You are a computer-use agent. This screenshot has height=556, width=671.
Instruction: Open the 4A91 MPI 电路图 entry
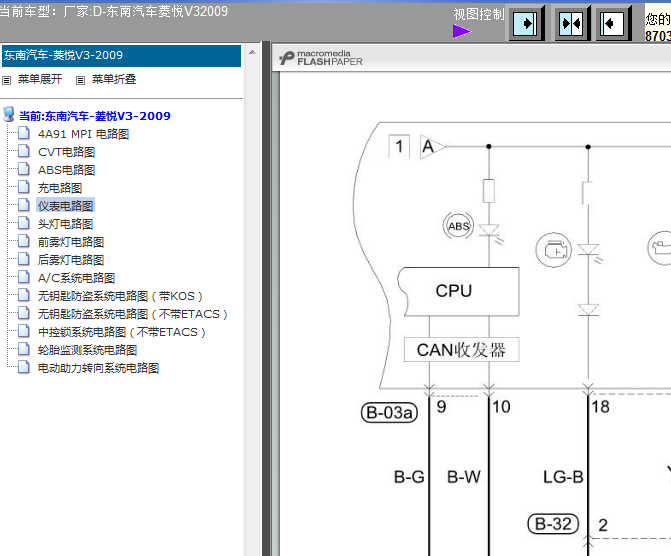tap(83, 134)
